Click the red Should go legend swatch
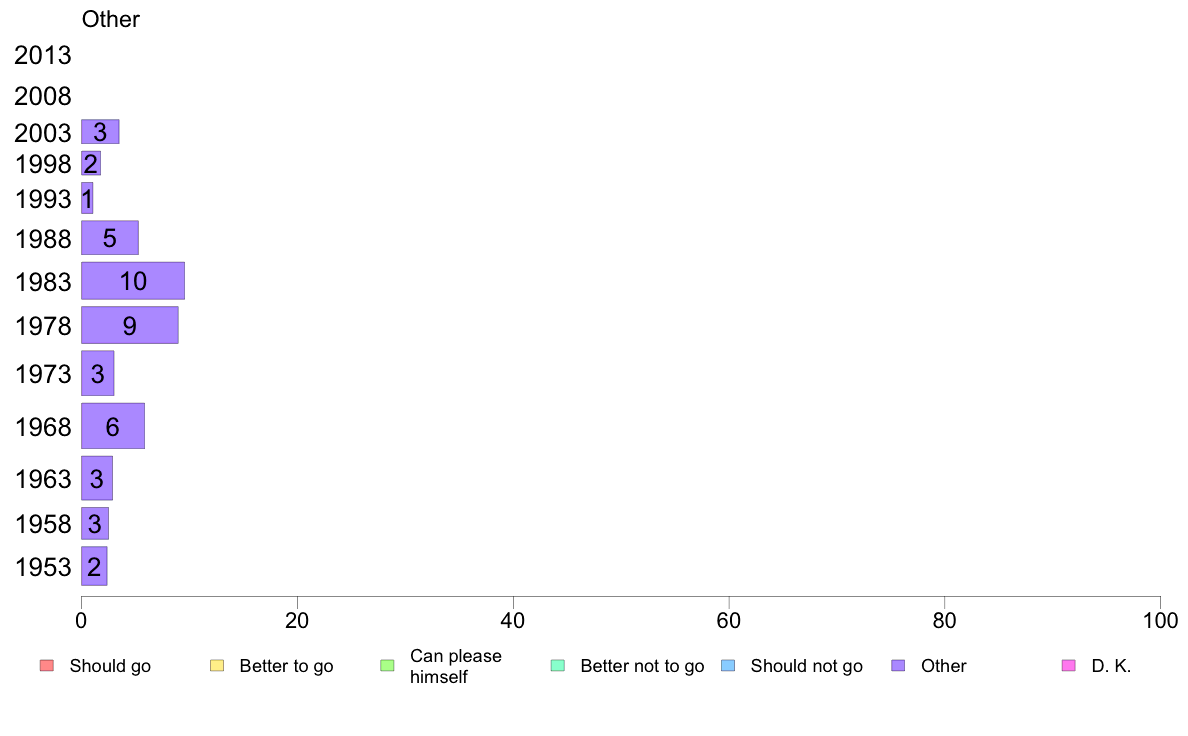The image size is (1188, 736). click(x=47, y=666)
